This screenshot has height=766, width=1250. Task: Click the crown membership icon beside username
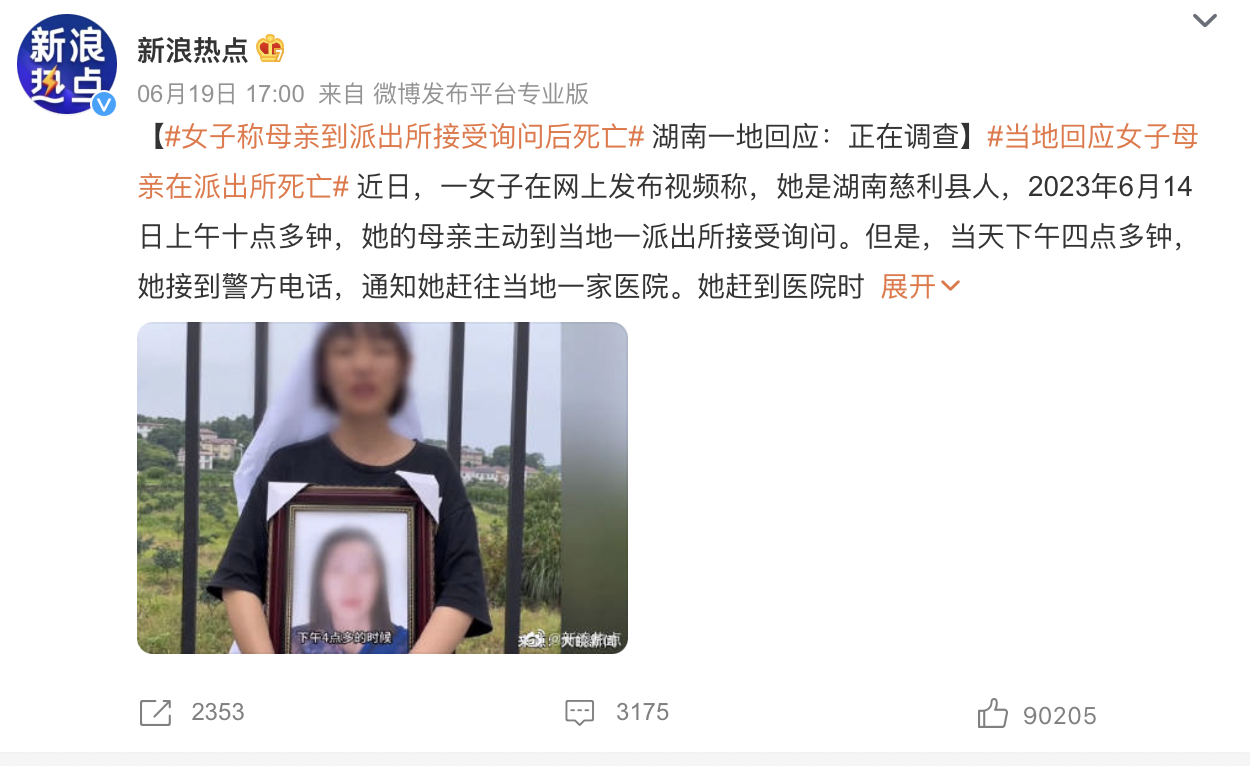pos(270,48)
